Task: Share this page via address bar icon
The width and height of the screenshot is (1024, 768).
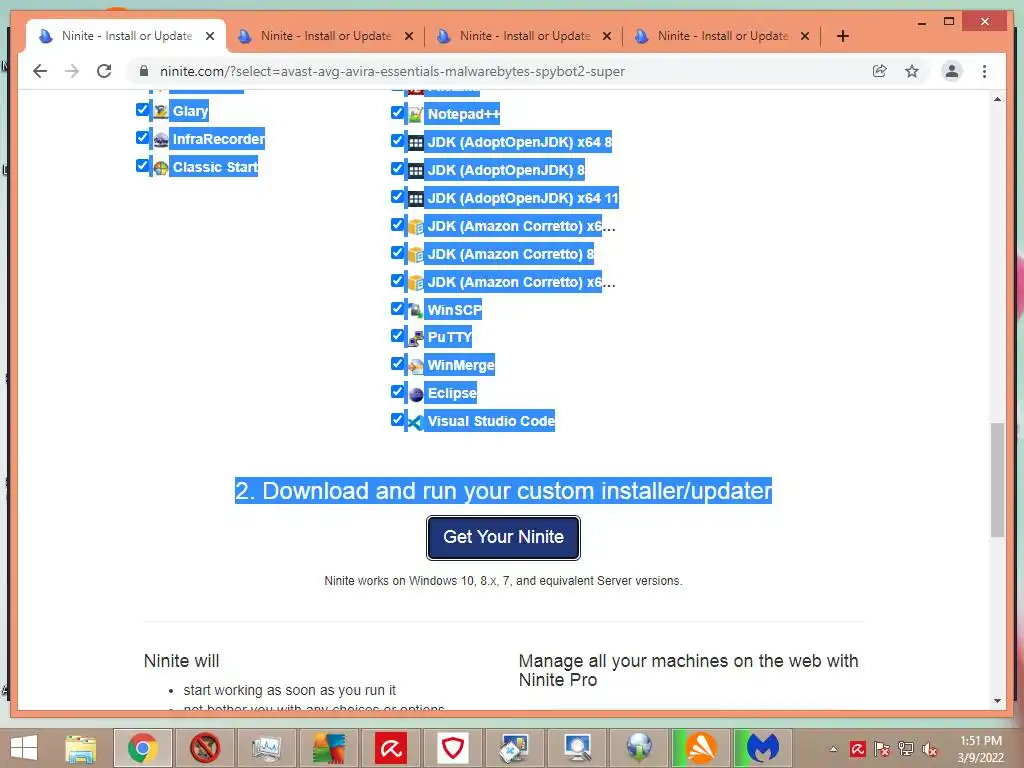Action: click(x=880, y=71)
